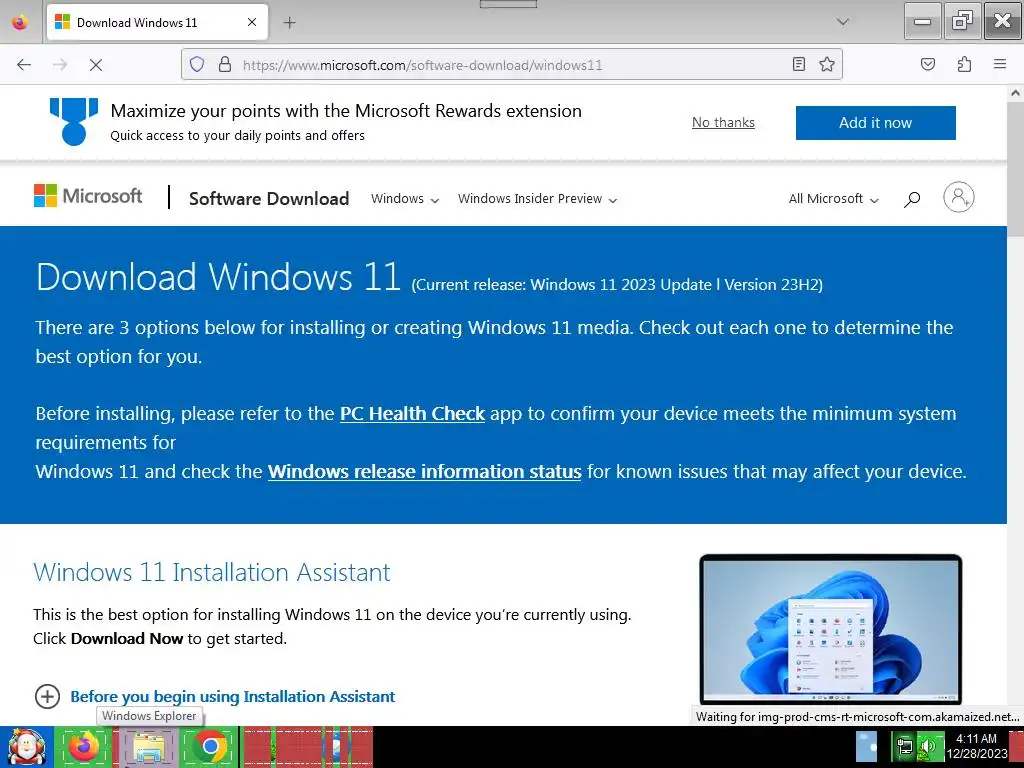
Task: Open a new tab with plus
Action: (x=289, y=23)
